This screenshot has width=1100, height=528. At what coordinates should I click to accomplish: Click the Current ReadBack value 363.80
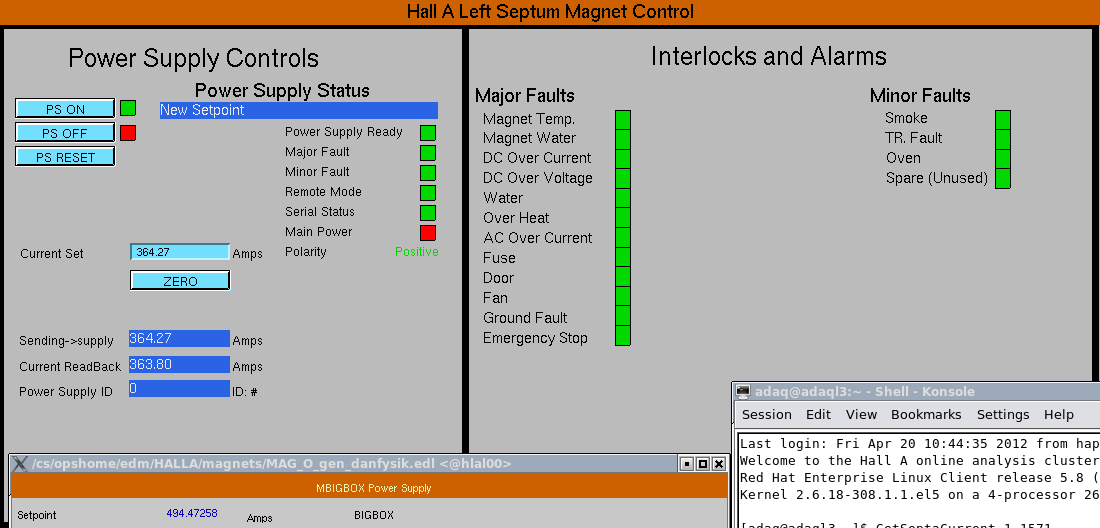point(180,365)
